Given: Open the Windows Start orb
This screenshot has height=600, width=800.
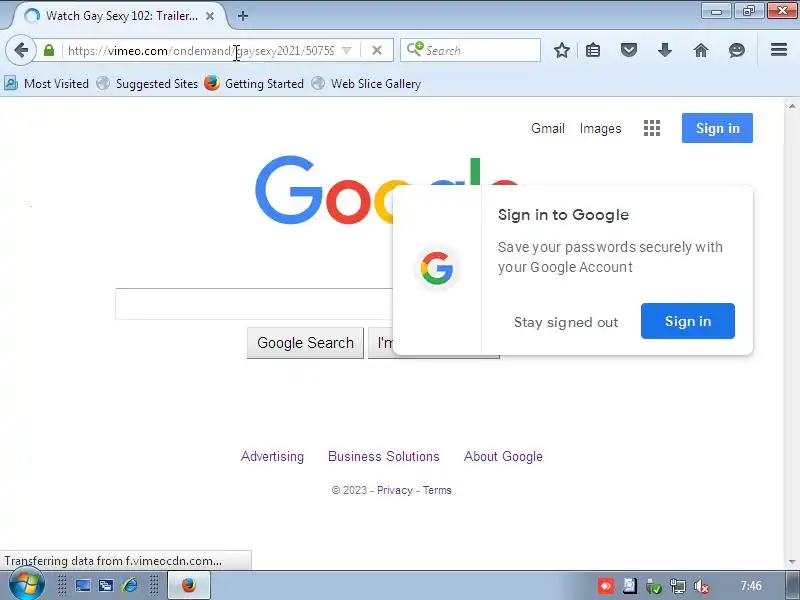Looking at the screenshot, I should coord(27,585).
